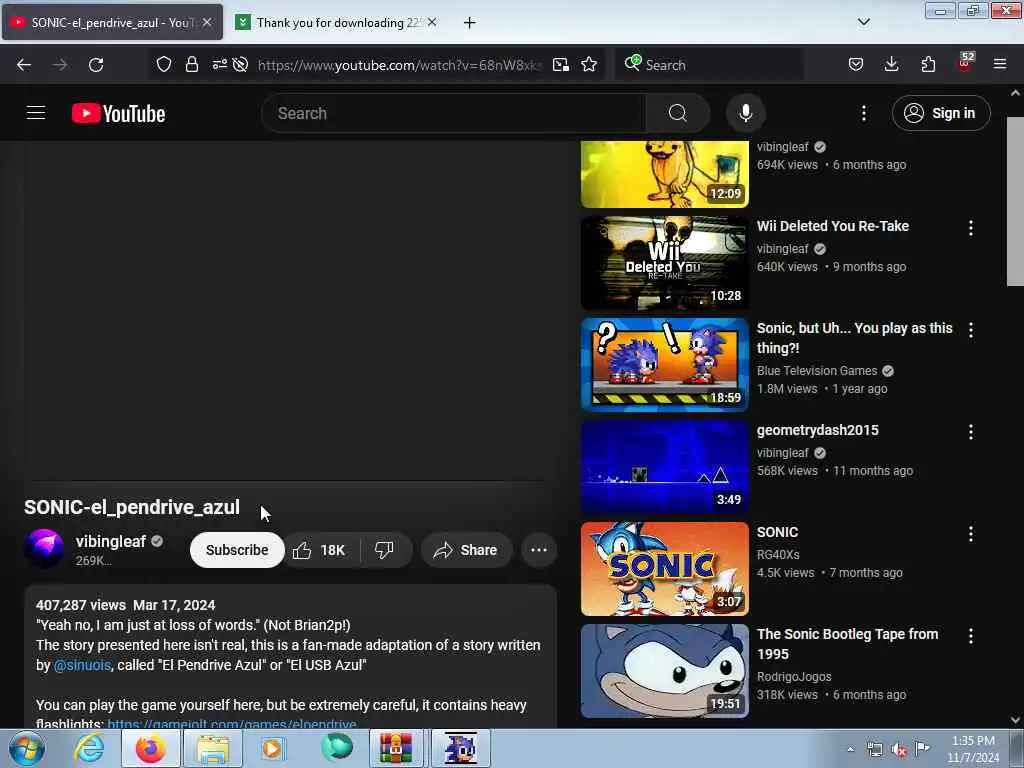Visit vibingleaf channel name under video
The width and height of the screenshot is (1024, 768).
[111, 541]
